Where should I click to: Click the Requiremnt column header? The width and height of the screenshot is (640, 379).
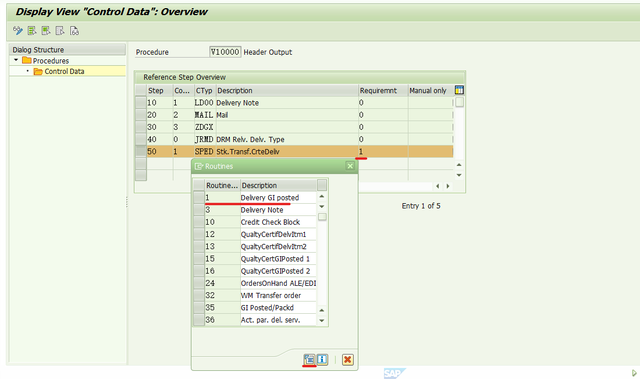point(378,91)
